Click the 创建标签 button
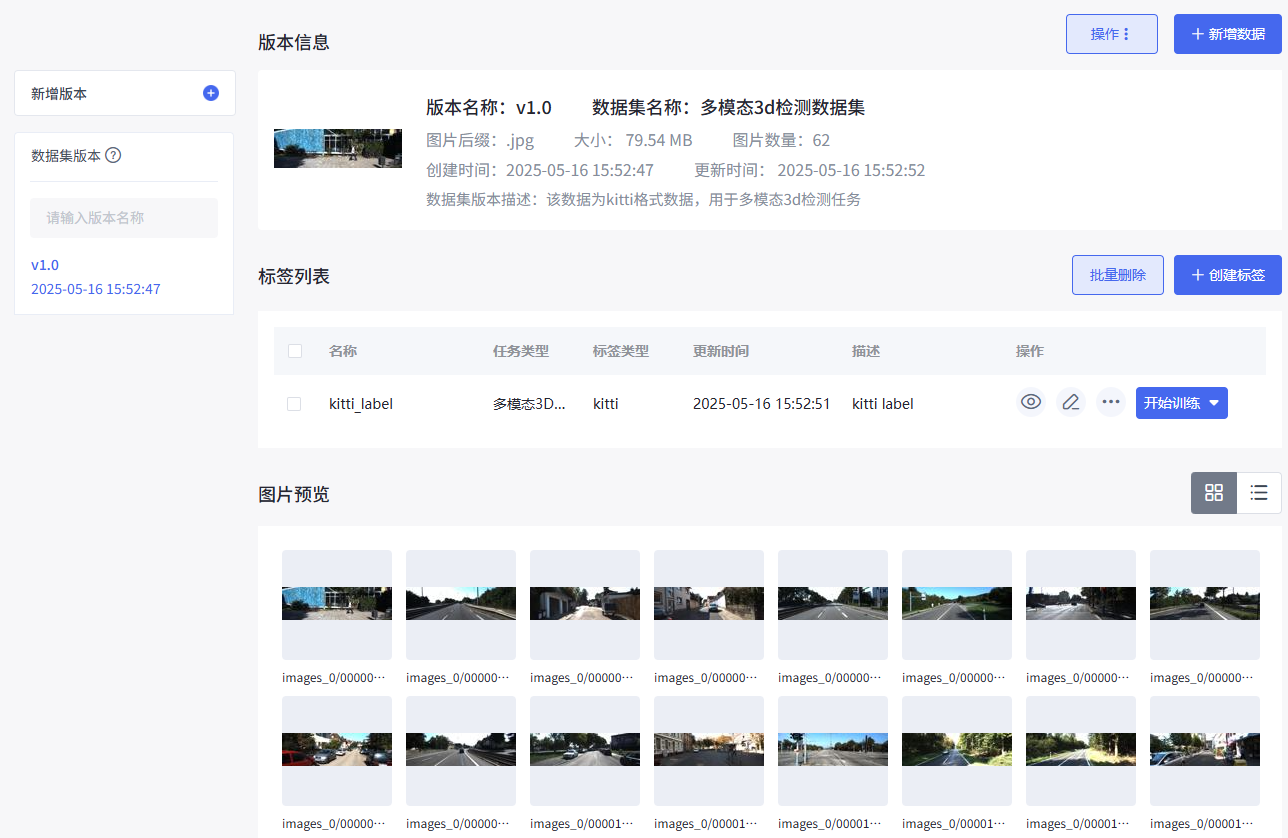 [x=1228, y=275]
